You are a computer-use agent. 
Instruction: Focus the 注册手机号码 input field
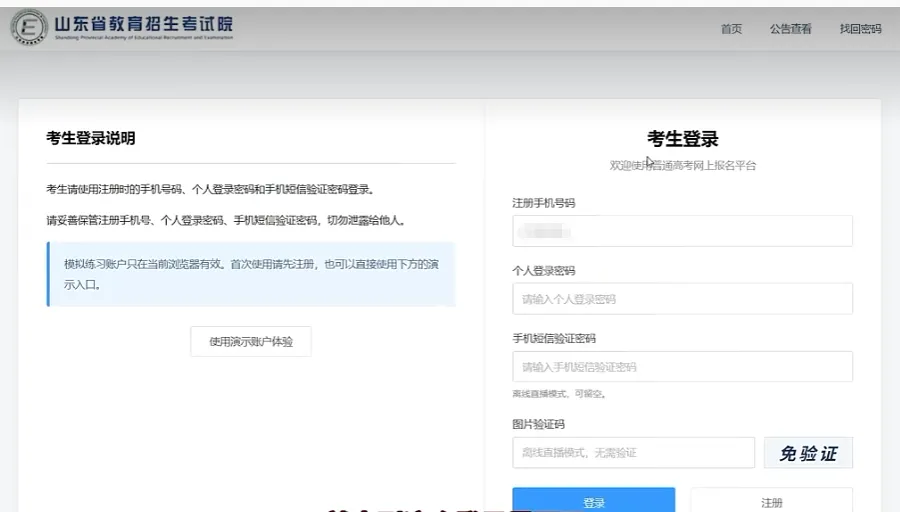coord(682,231)
